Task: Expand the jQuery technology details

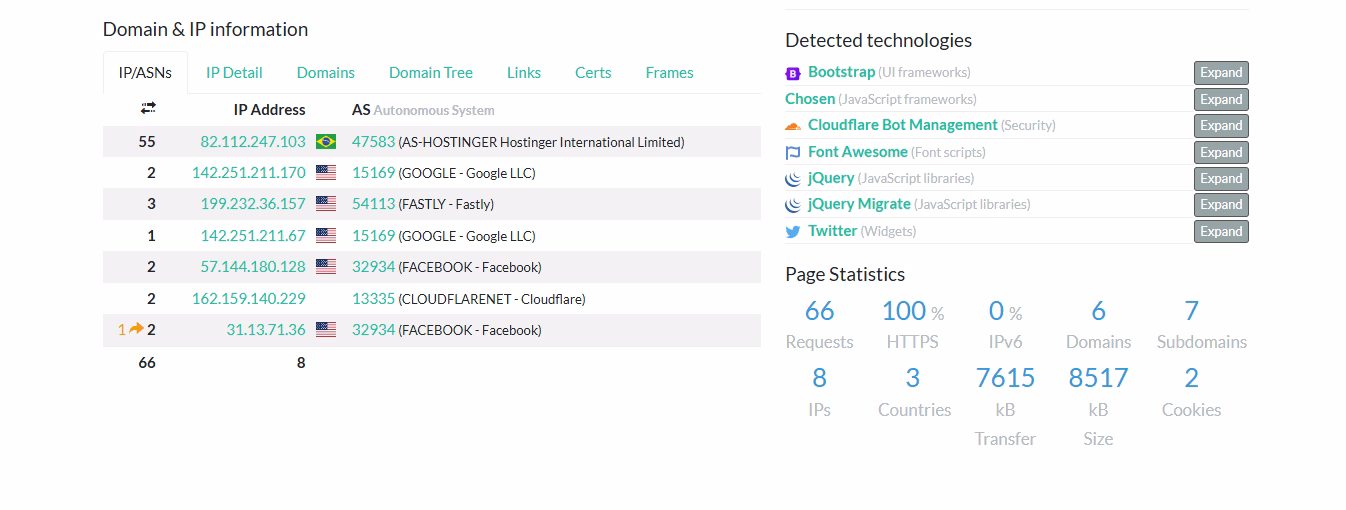Action: pyautogui.click(x=1221, y=178)
